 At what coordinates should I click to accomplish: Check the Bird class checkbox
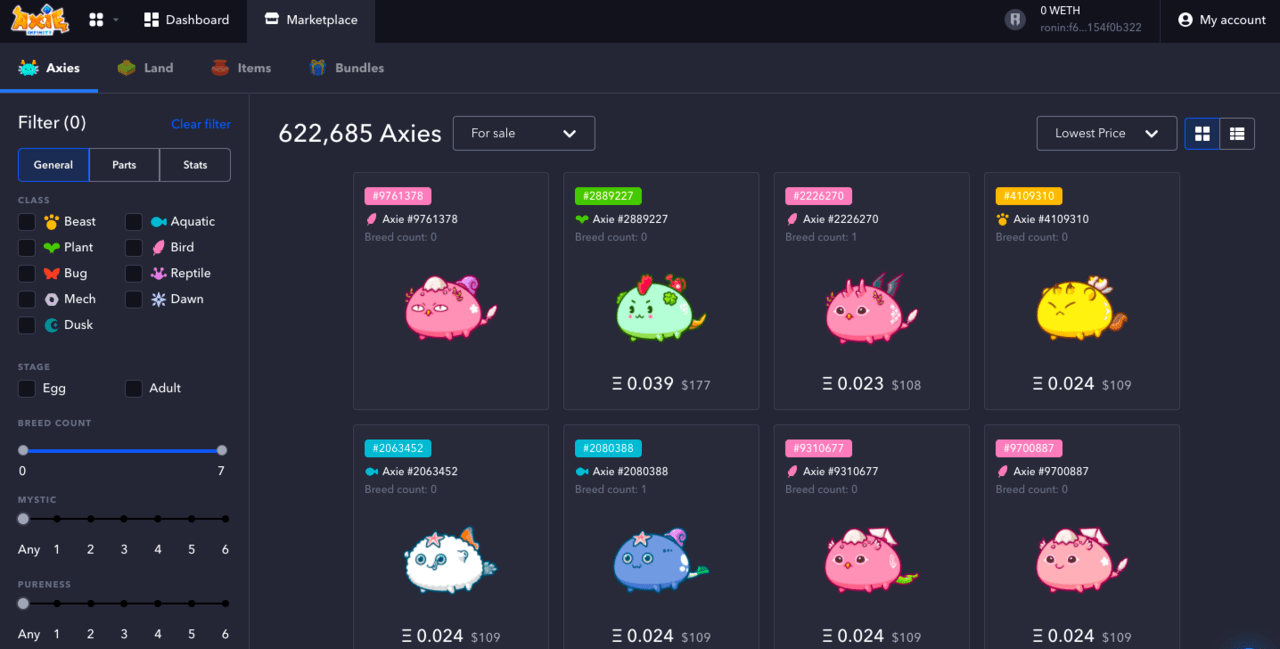(133, 248)
